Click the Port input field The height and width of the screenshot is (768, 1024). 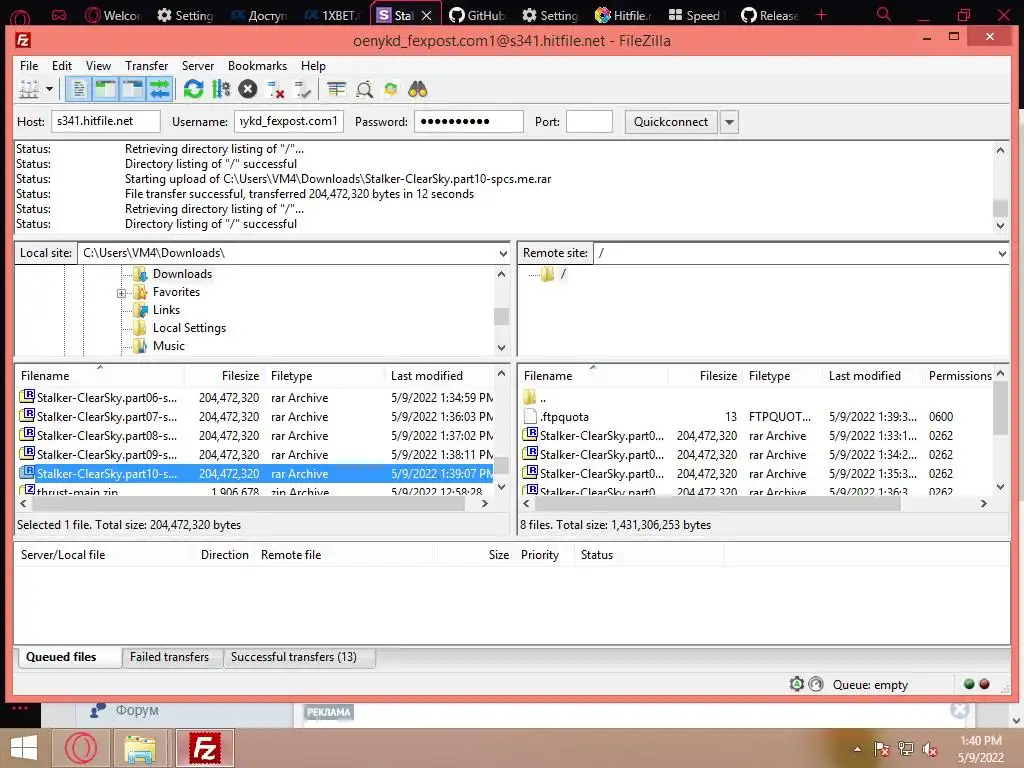click(x=589, y=121)
